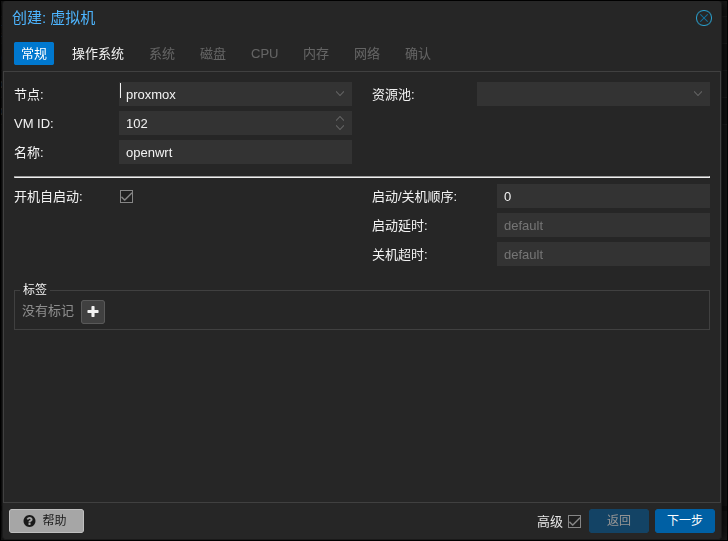Screen dimensions: 728x541
Task: Click the 返回 button
Action: 619,521
